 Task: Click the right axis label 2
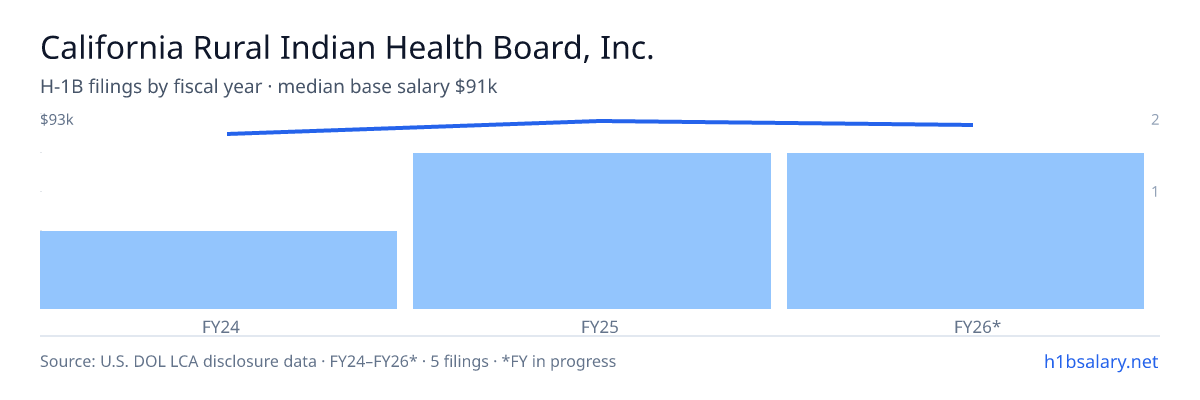[x=1155, y=120]
